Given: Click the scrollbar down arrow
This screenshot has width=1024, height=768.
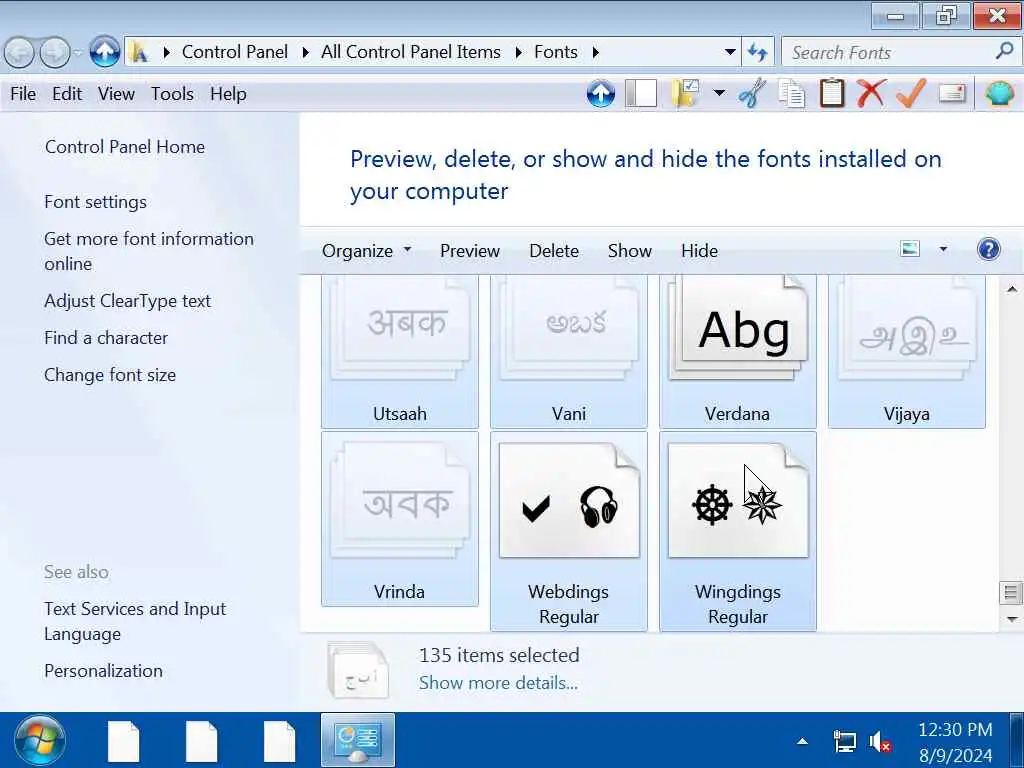Looking at the screenshot, I should (1012, 619).
